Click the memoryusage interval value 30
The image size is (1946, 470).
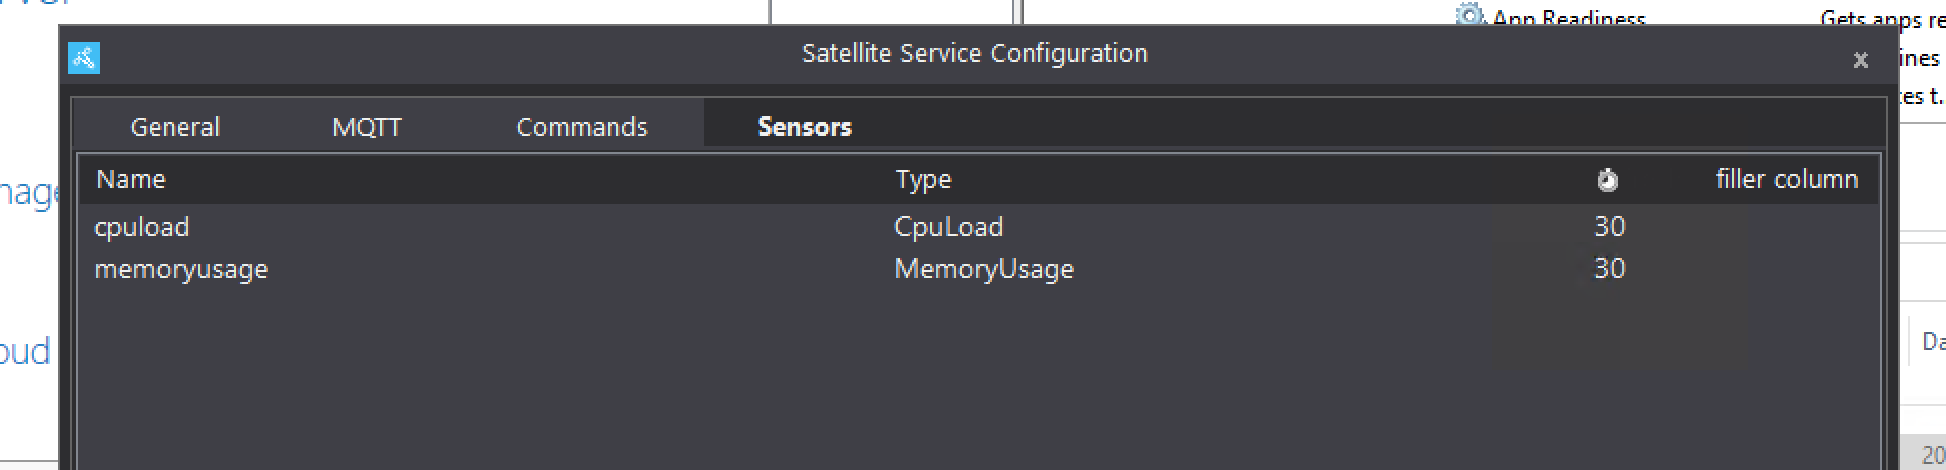pyautogui.click(x=1609, y=269)
